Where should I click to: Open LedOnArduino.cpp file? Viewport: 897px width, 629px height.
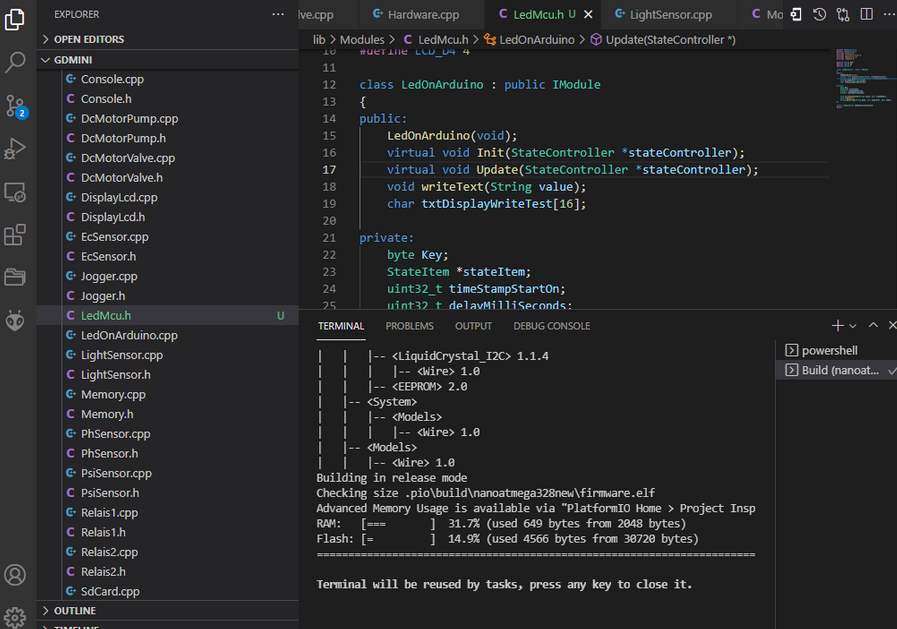(x=168, y=335)
